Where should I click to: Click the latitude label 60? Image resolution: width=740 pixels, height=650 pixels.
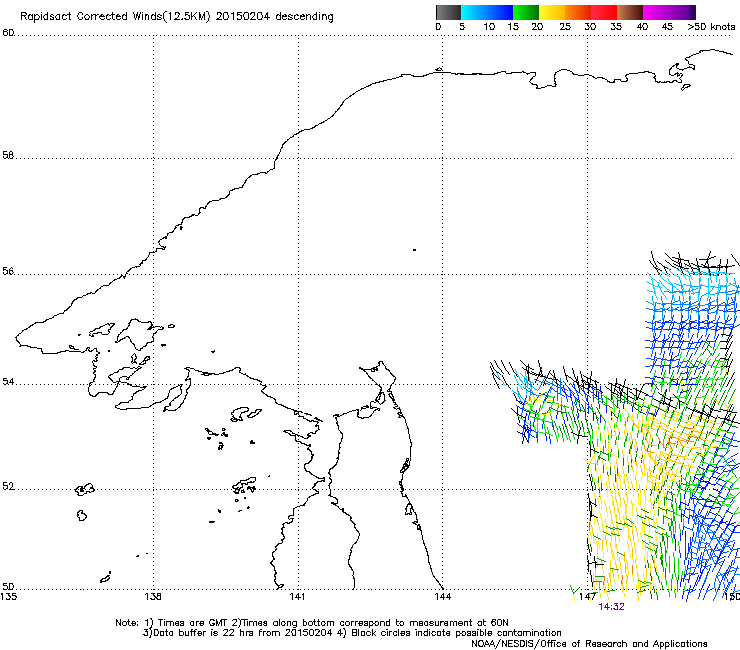(x=8, y=33)
